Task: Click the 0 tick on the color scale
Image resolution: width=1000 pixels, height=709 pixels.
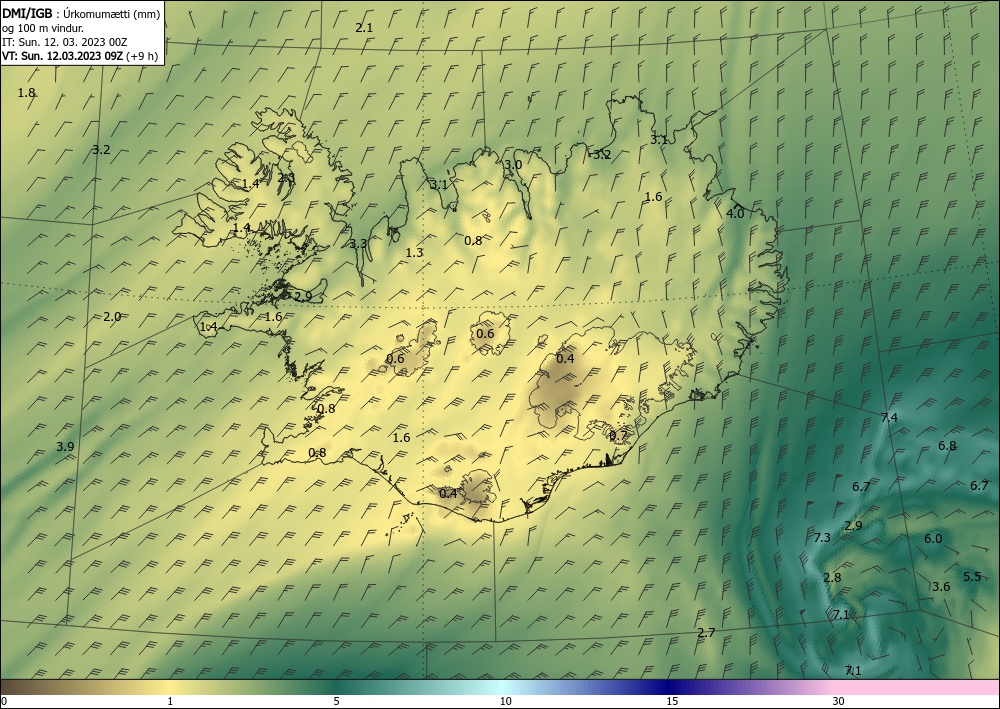Action: tap(4, 702)
